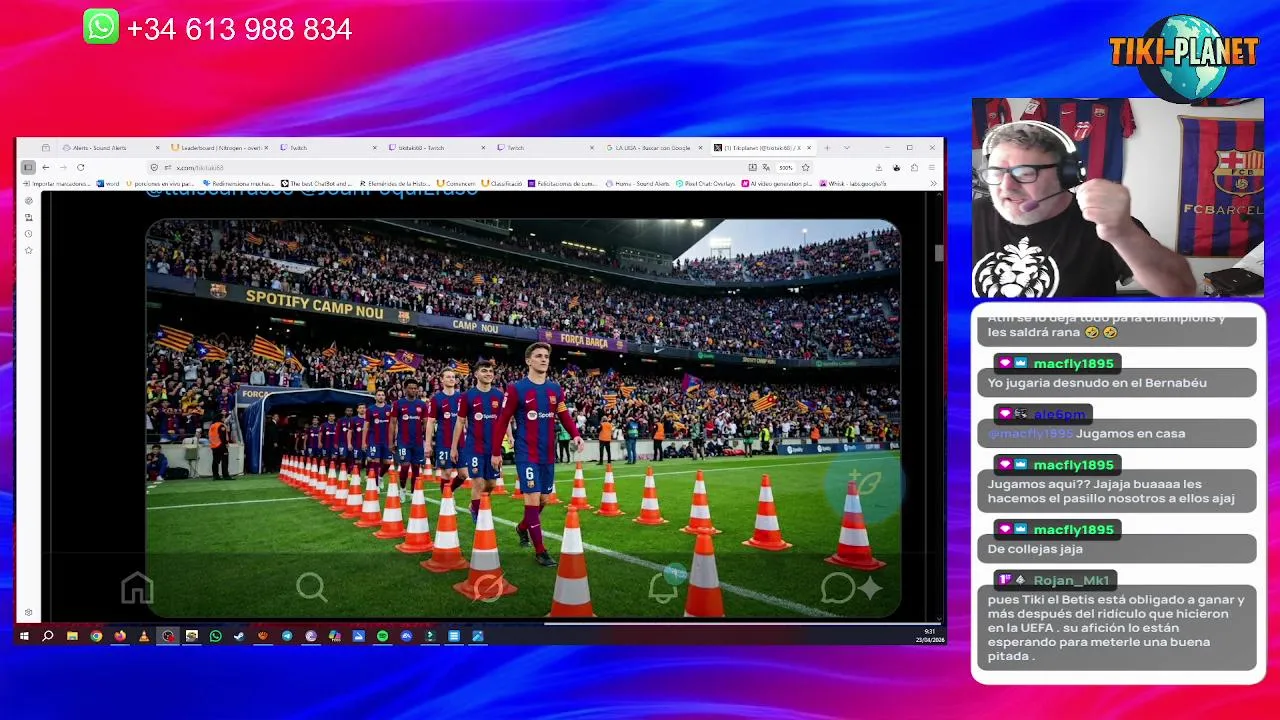Open 'Home - Sound Alerts' bookmark
Viewport: 1280px width, 720px height.
(x=637, y=184)
